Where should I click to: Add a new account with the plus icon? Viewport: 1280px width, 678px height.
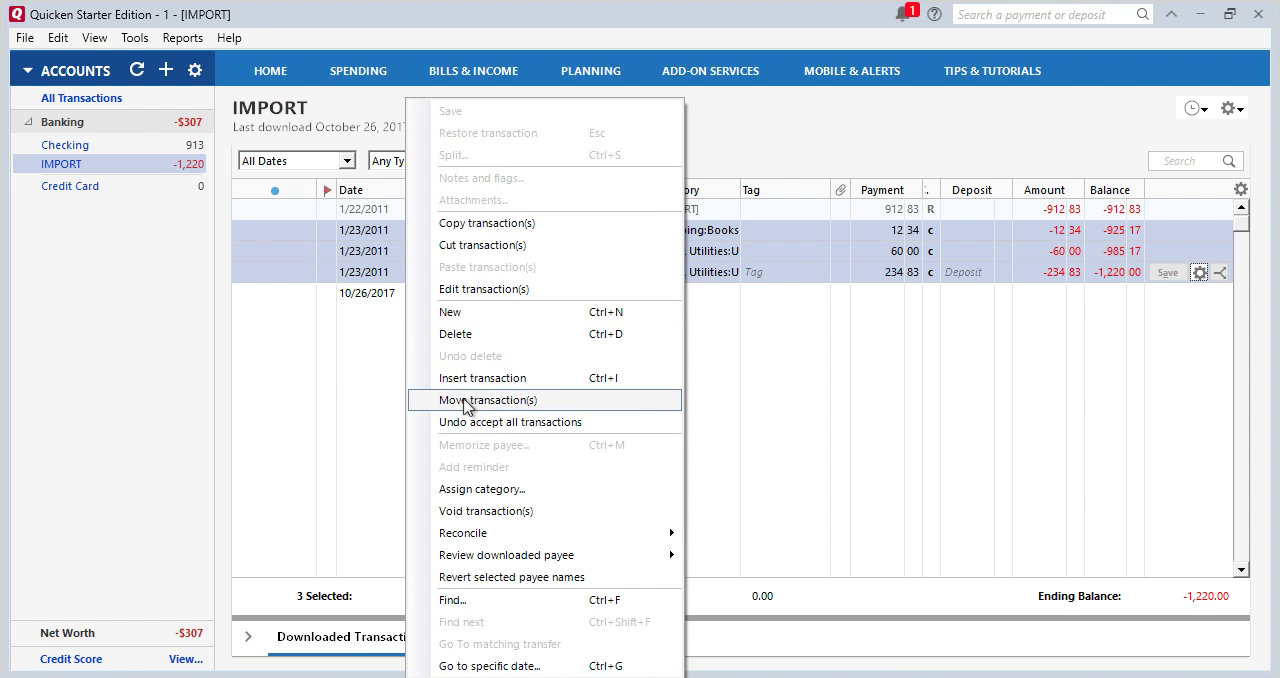point(166,70)
